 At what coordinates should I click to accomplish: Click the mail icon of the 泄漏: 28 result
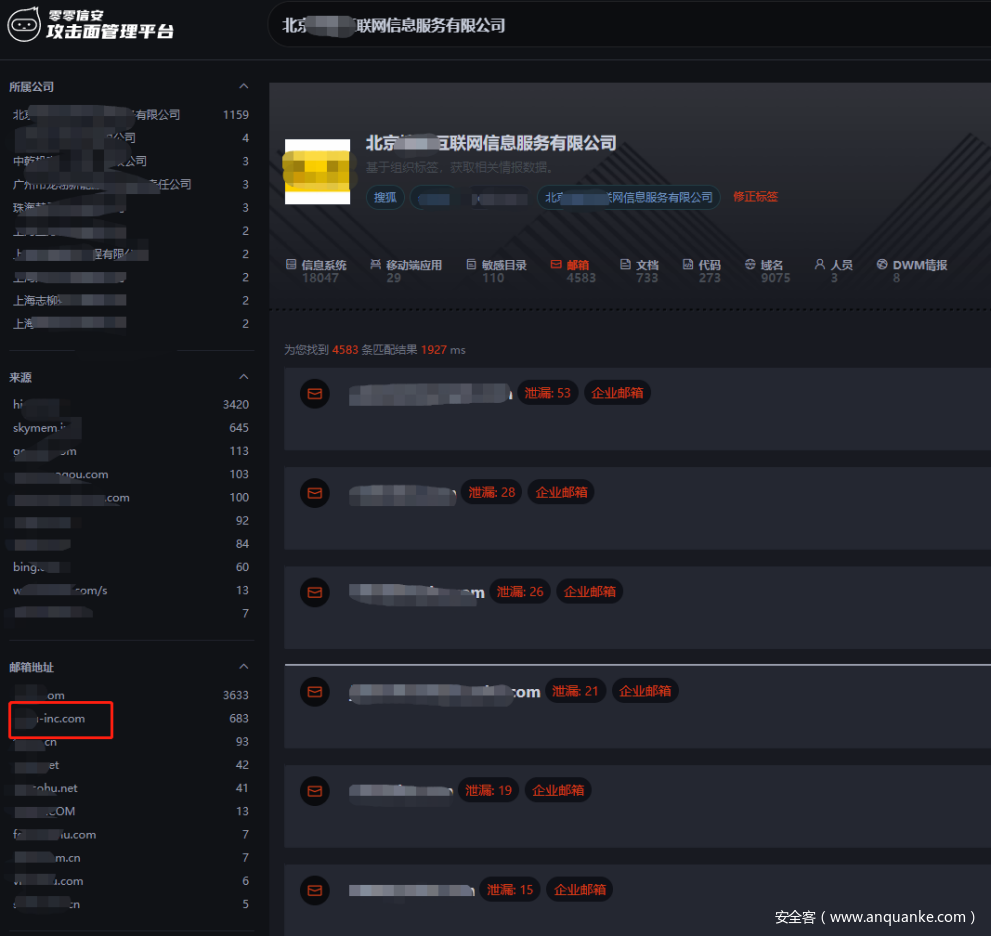pyautogui.click(x=315, y=493)
